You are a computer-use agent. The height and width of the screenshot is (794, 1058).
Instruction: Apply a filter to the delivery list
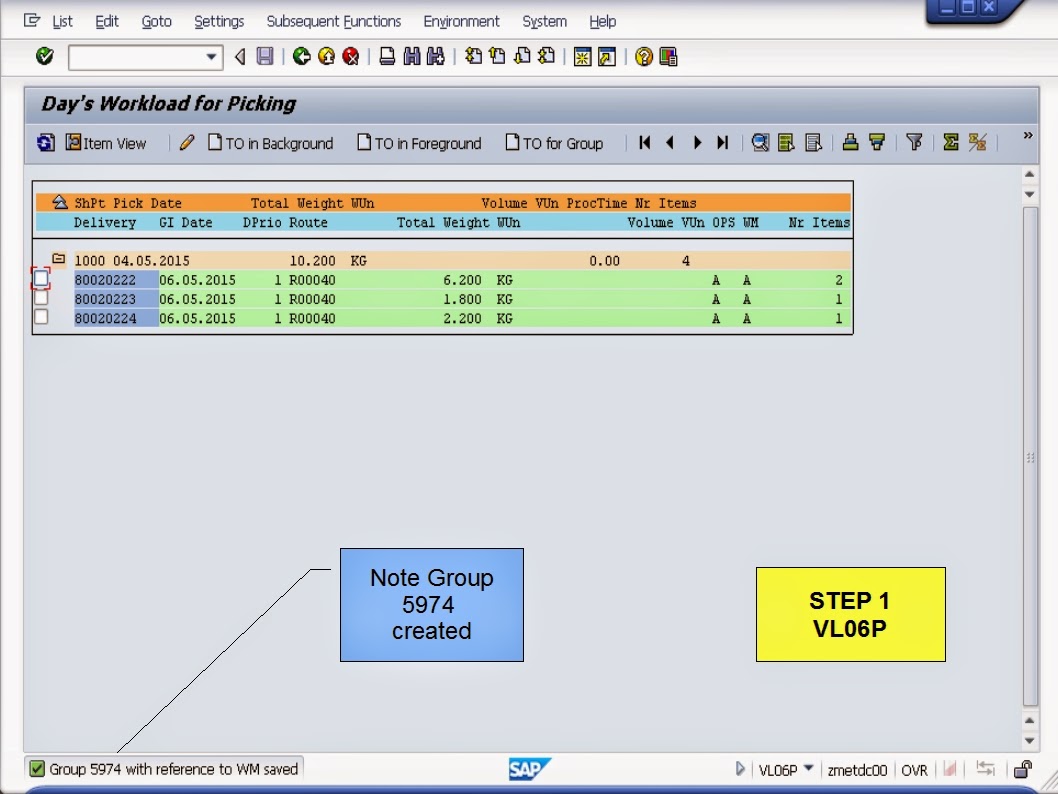pyautogui.click(x=913, y=143)
